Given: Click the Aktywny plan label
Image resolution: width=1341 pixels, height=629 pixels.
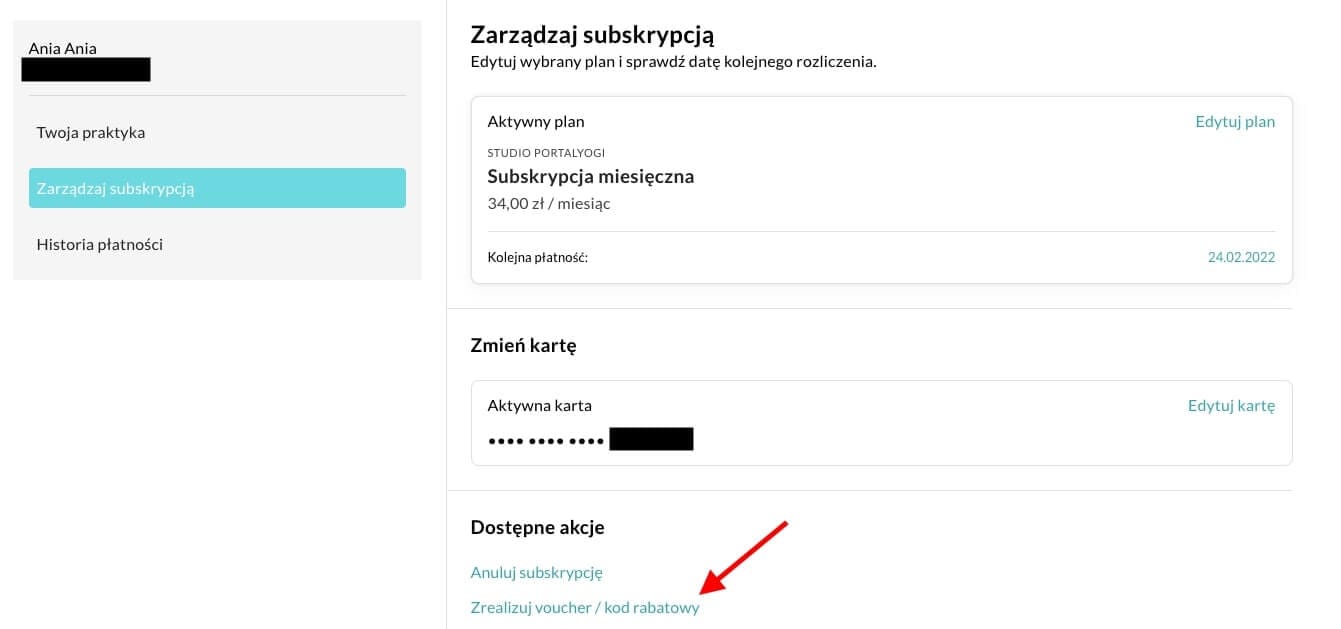Looking at the screenshot, I should pos(536,122).
